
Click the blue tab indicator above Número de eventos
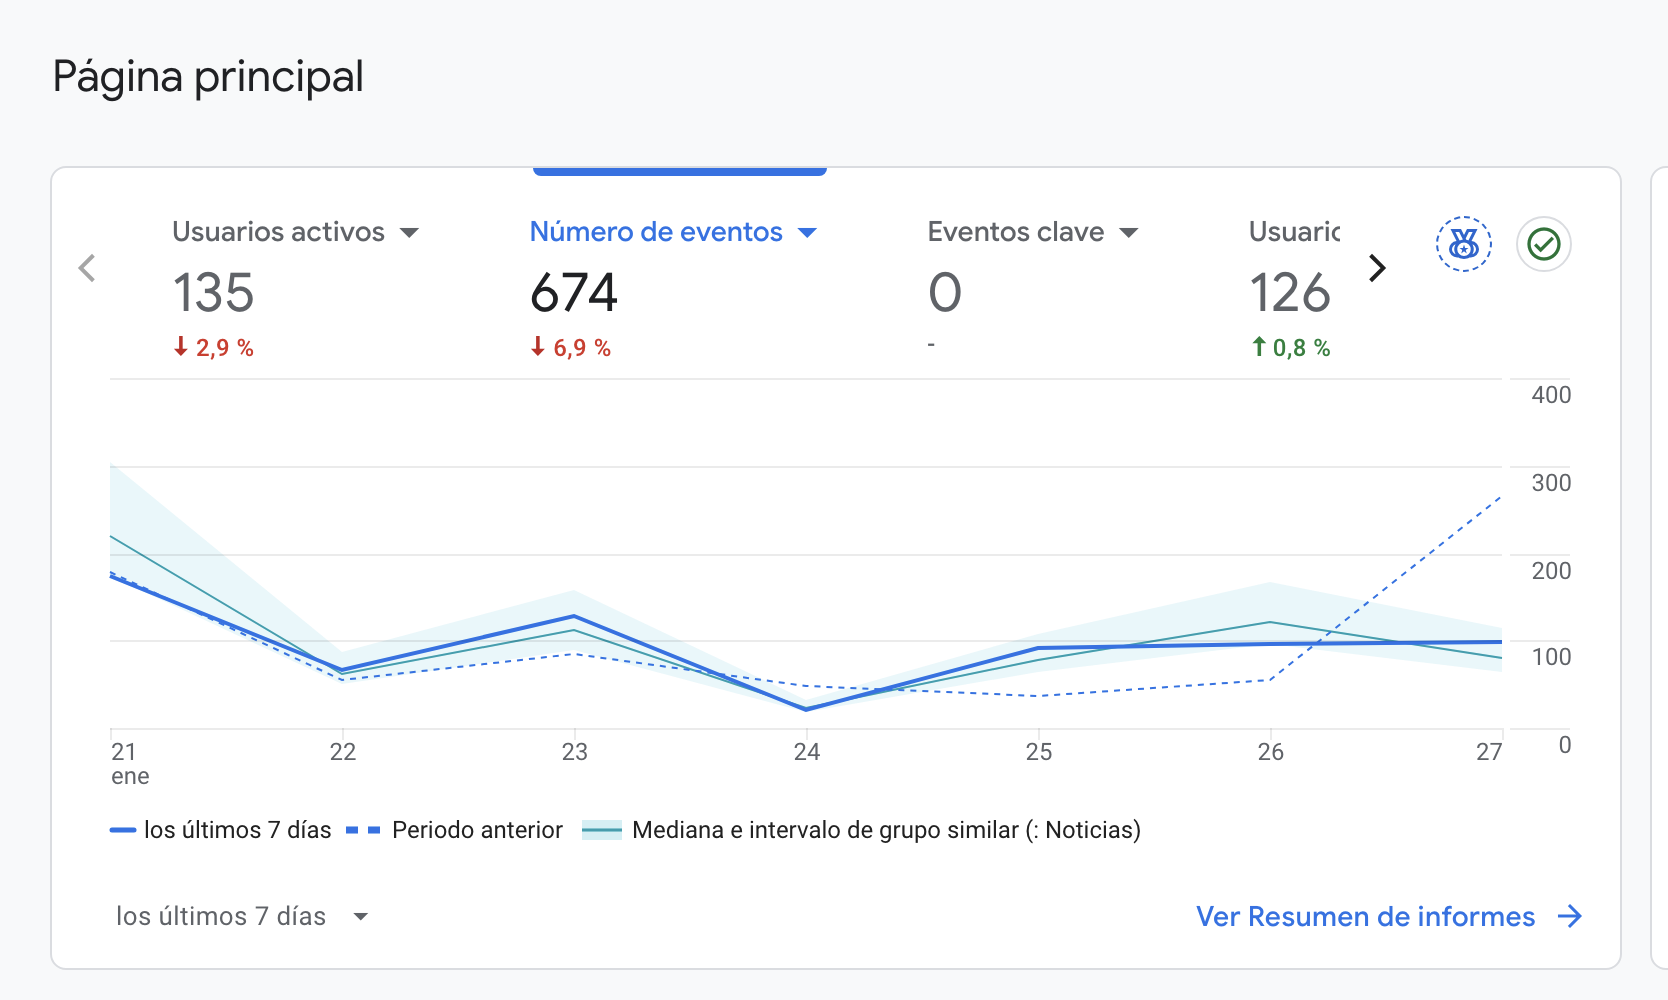click(679, 170)
